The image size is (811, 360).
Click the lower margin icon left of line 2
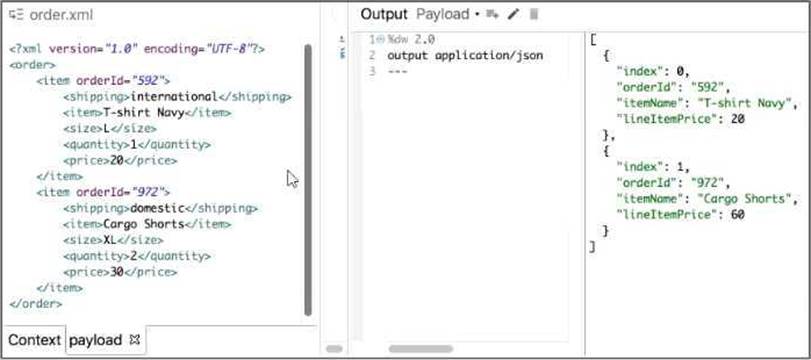coord(342,53)
